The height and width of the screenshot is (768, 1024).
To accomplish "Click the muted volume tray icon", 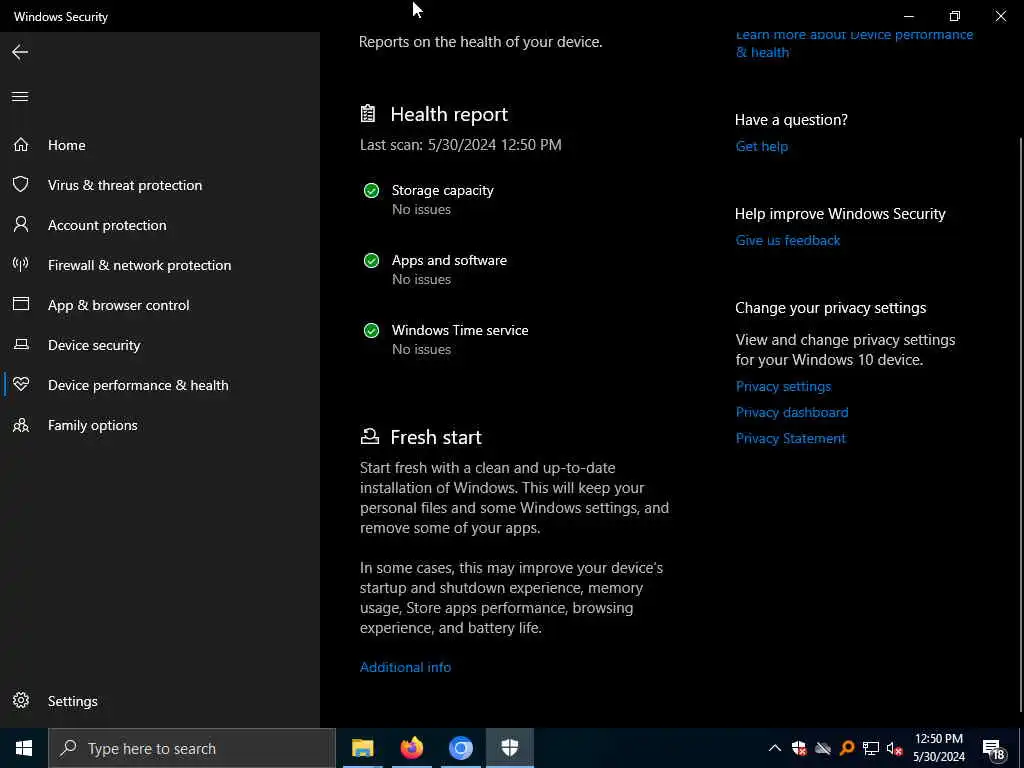I will [894, 748].
